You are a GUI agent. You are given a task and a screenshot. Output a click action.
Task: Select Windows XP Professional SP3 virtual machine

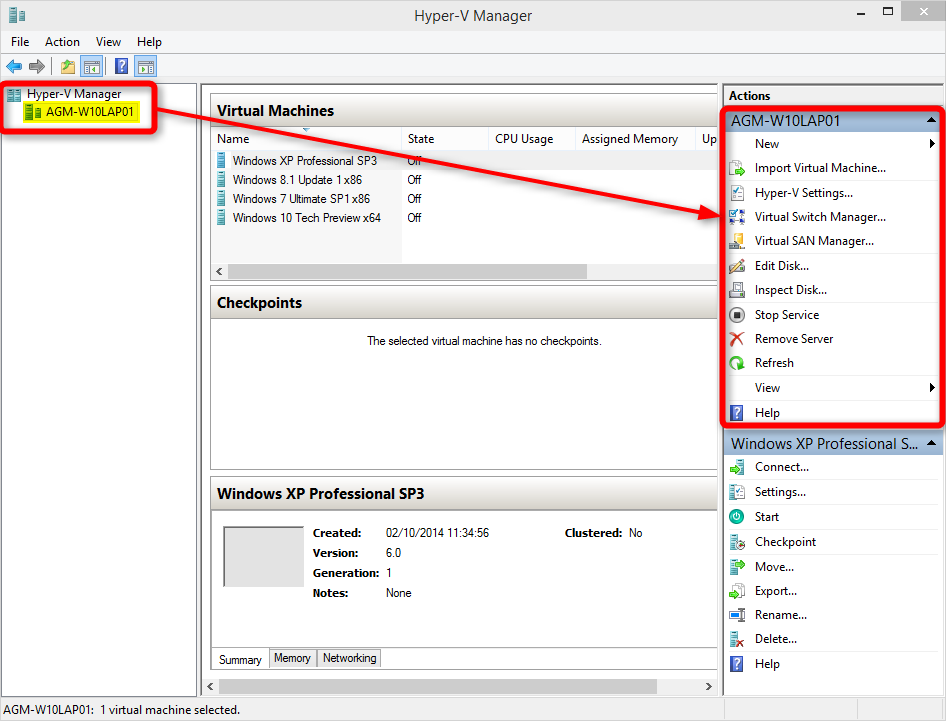coord(305,161)
